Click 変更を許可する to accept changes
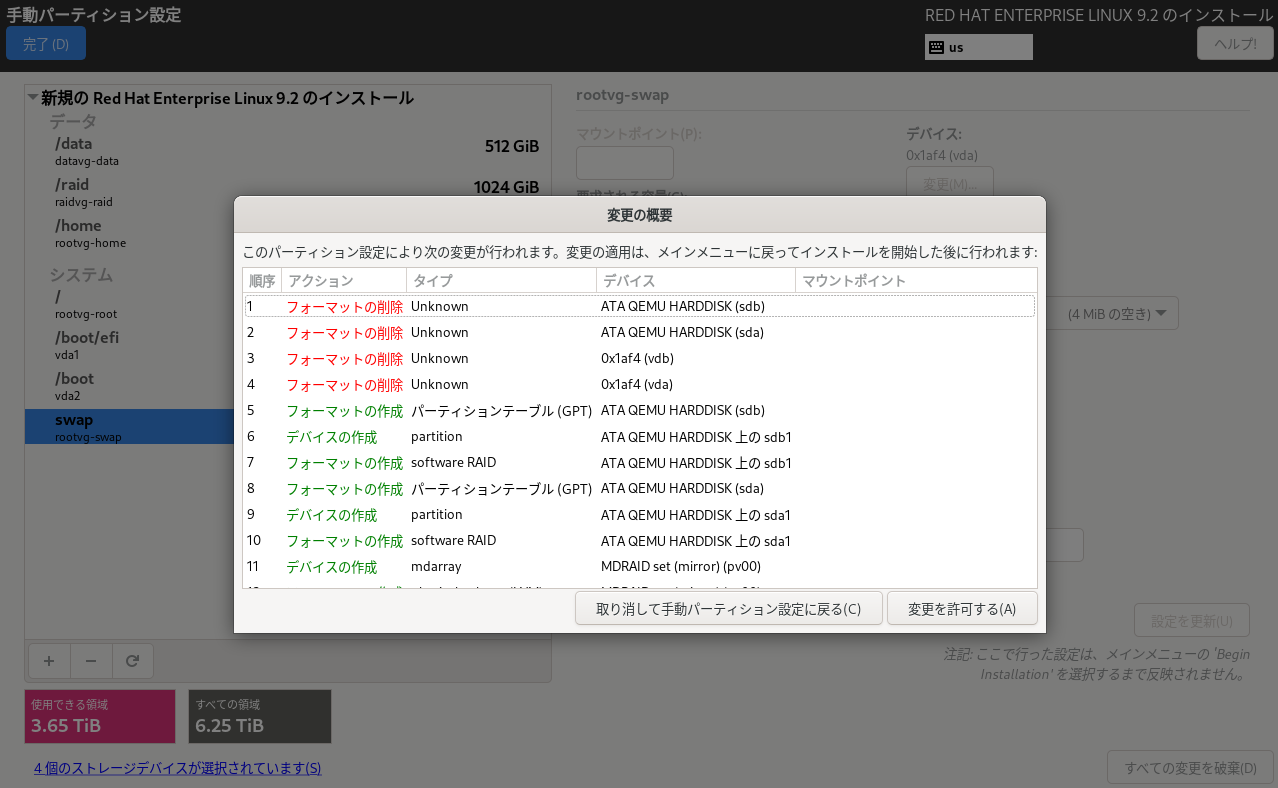This screenshot has height=788, width=1278. 961,607
